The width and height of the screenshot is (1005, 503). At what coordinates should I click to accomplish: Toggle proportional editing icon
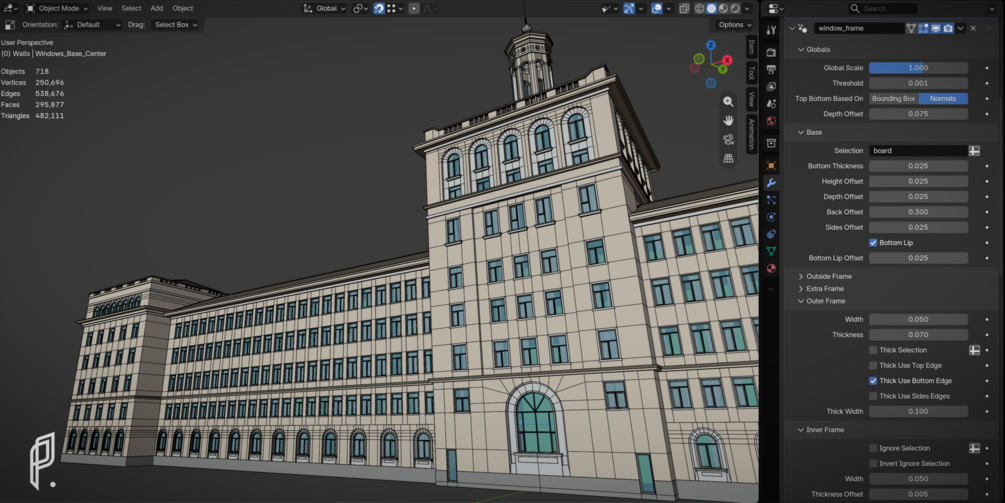(414, 8)
